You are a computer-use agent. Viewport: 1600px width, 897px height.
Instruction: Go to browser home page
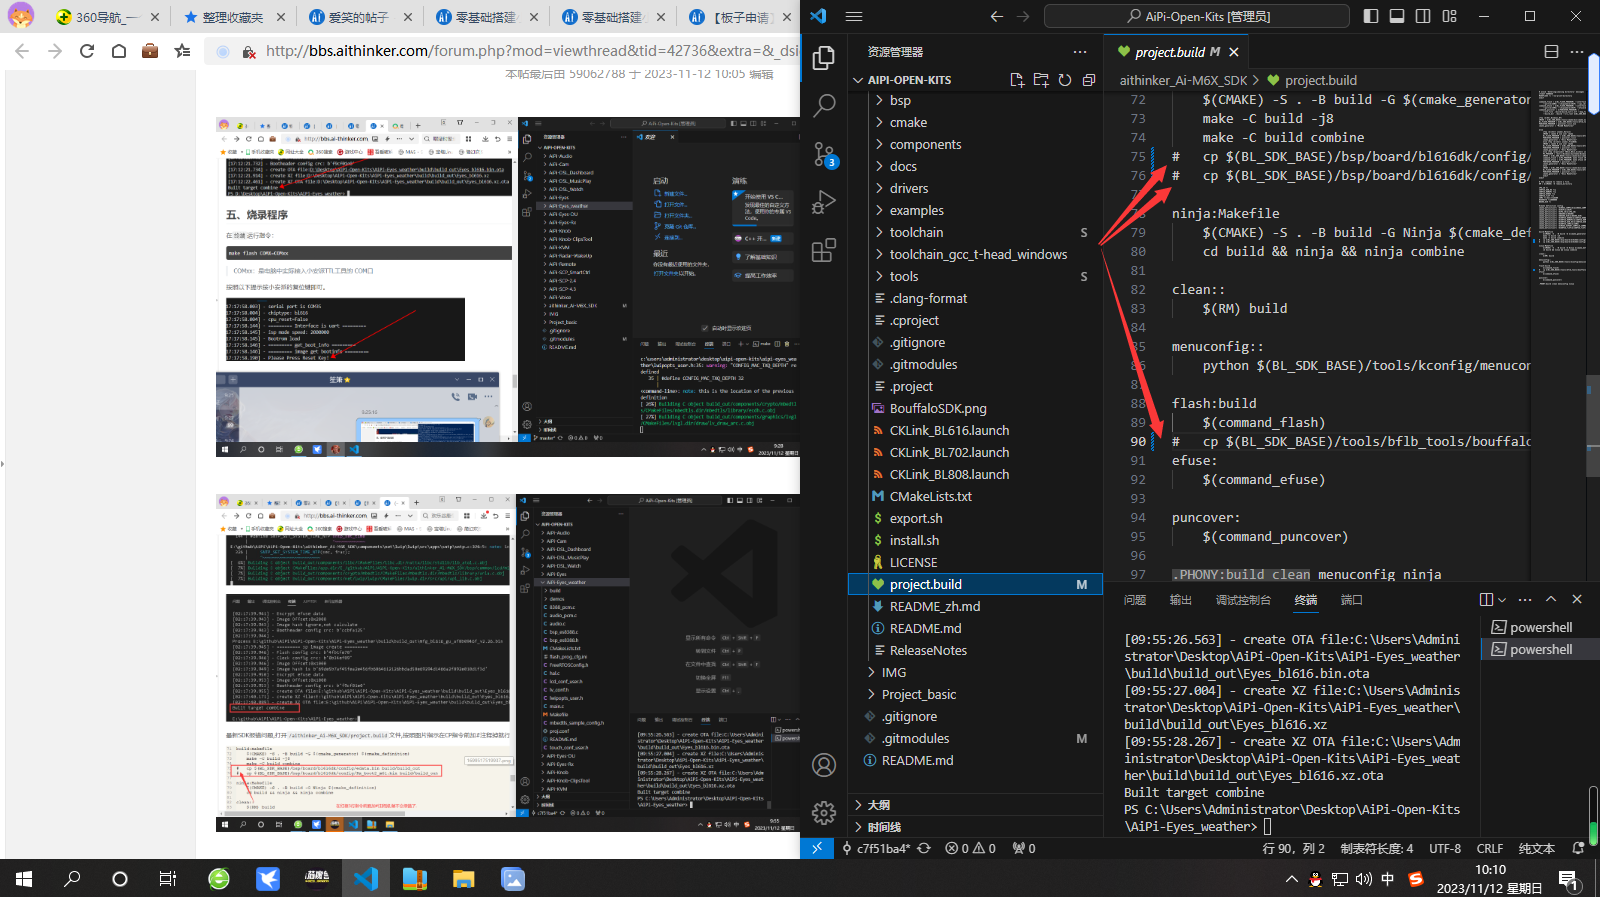coord(119,51)
